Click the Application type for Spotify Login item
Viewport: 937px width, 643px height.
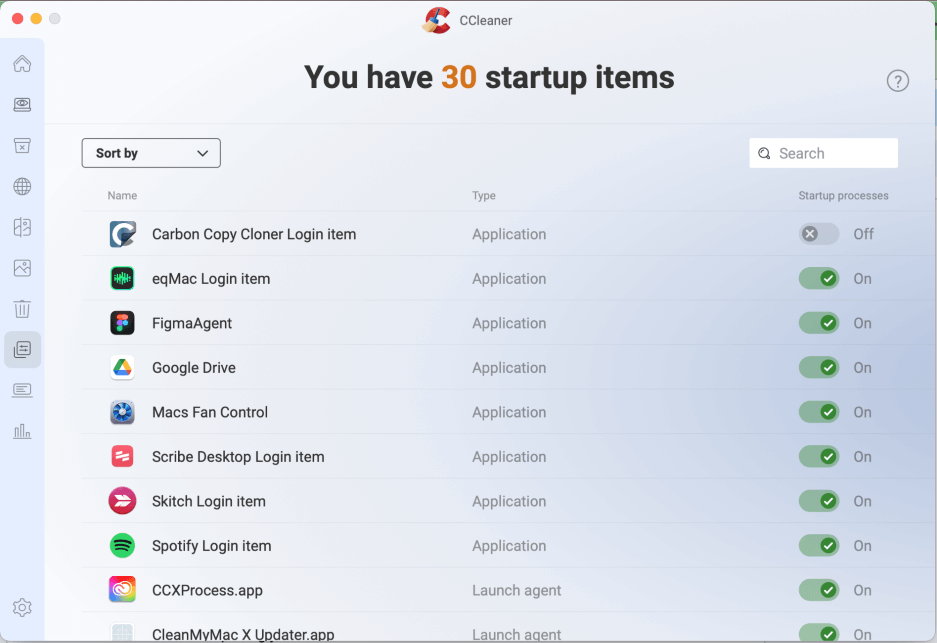[x=509, y=546]
